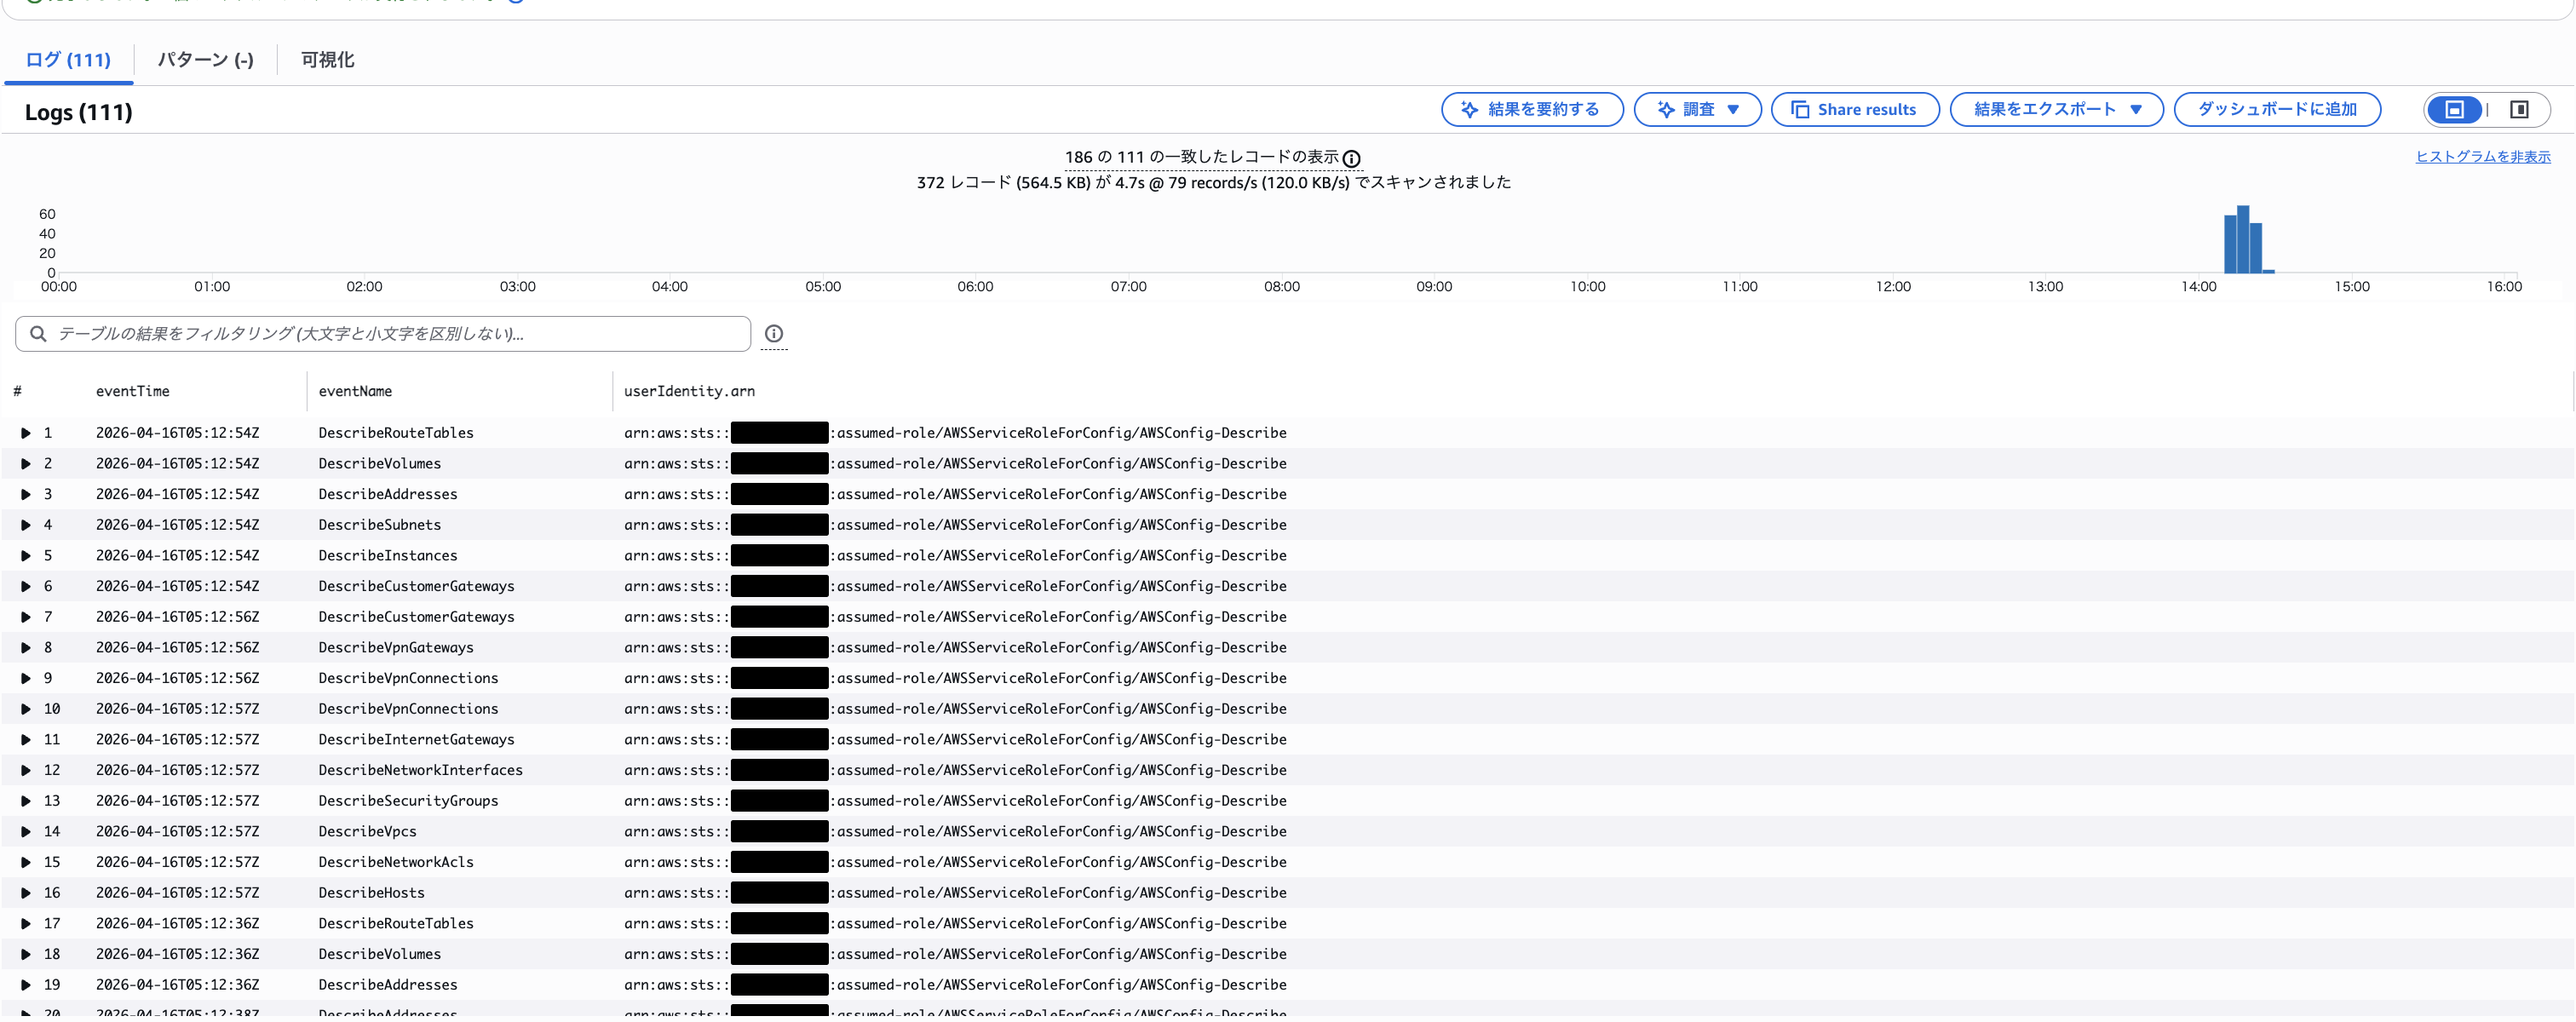Click the 186 の 111 matched records text
This screenshot has width=2576, height=1022.
(x=1202, y=158)
